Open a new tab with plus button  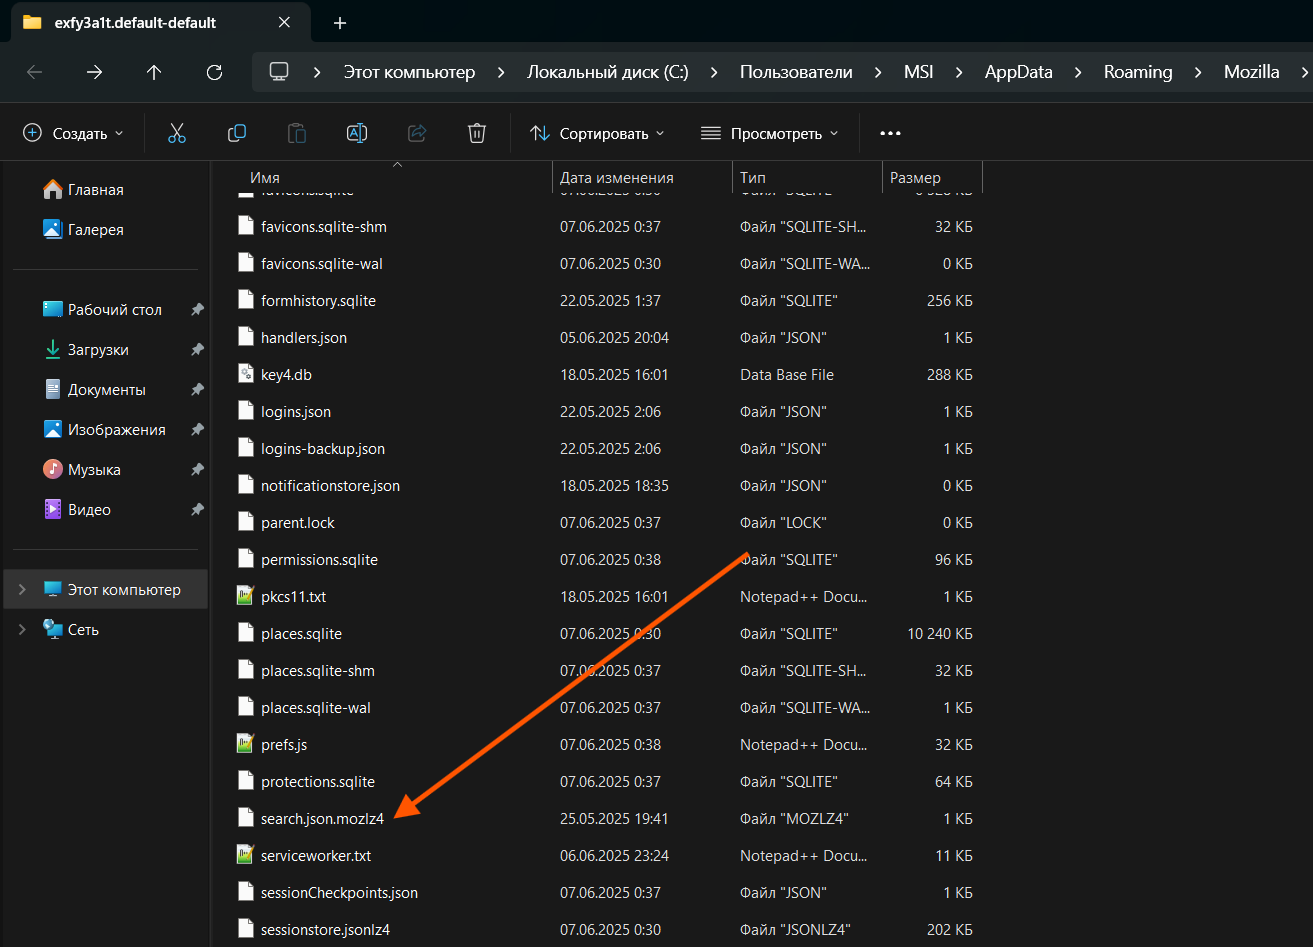pos(340,22)
